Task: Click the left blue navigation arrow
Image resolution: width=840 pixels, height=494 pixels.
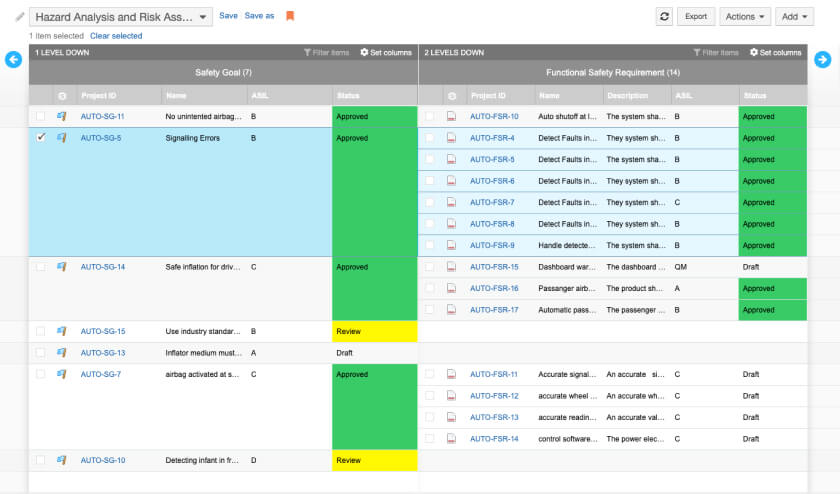Action: click(x=14, y=60)
